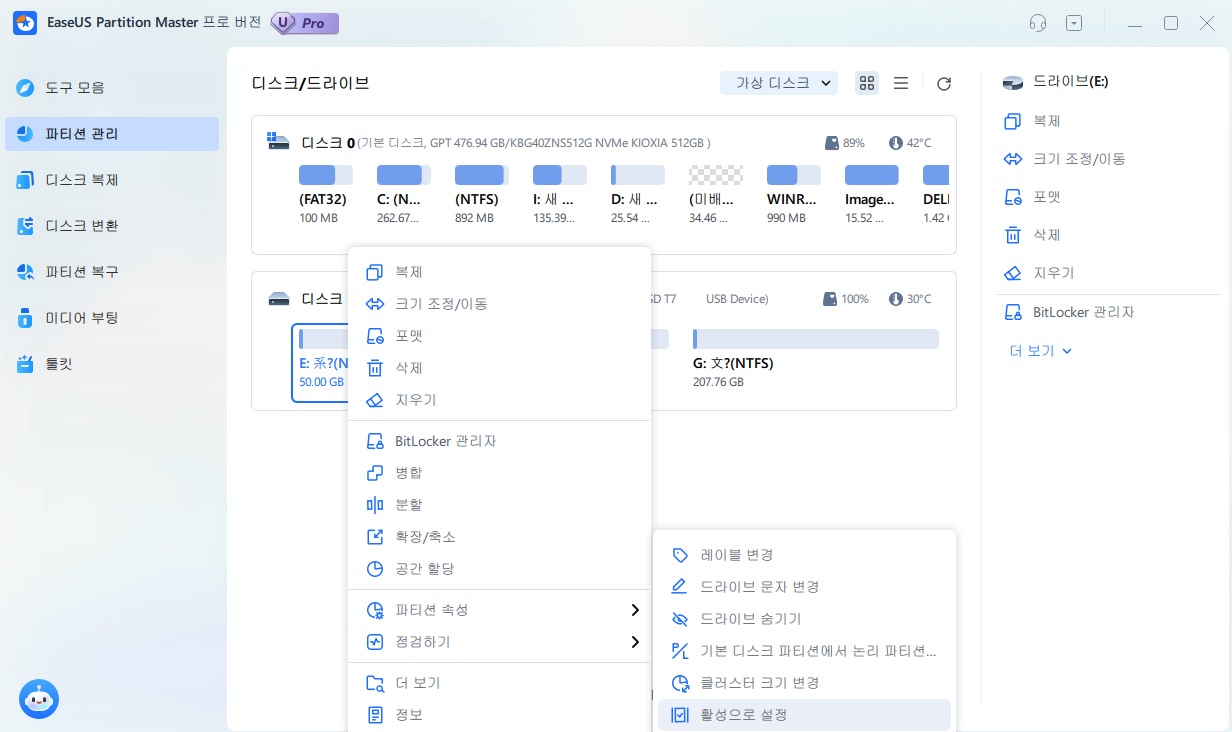1232x732 pixels.
Task: Open the 가상 디스크 dropdown
Action: tap(779, 83)
